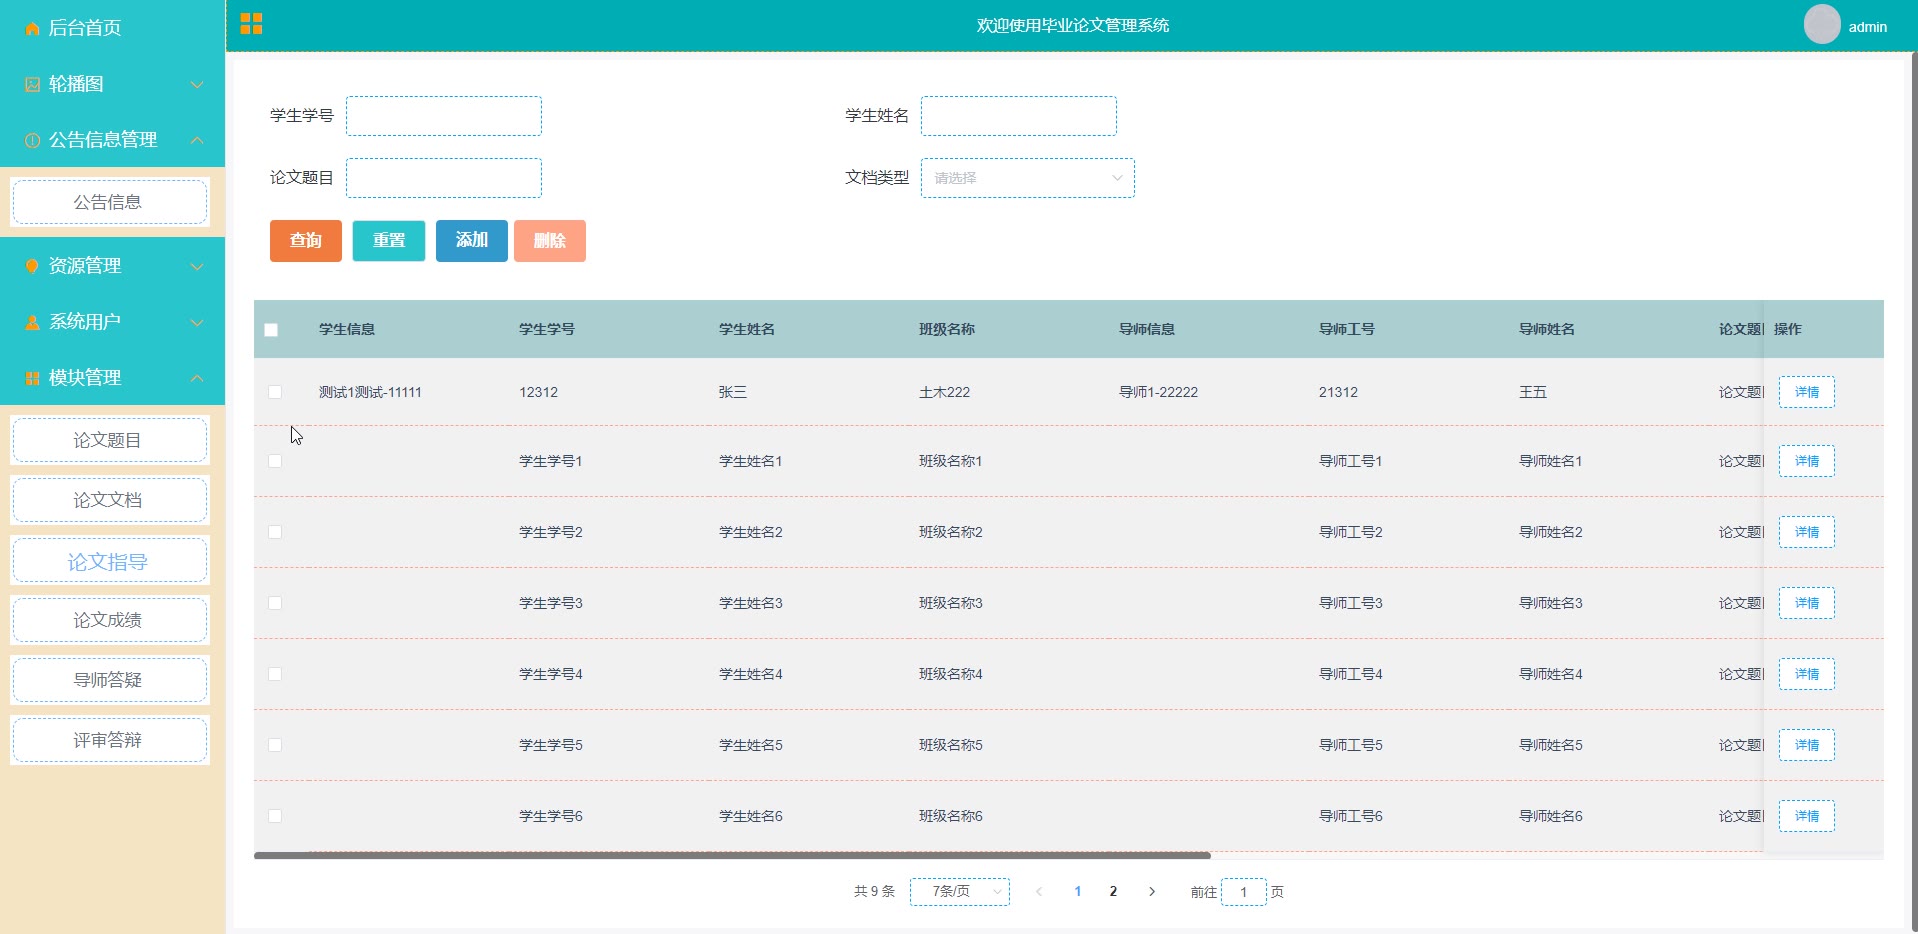Click the orange grid icon in header

[x=251, y=24]
